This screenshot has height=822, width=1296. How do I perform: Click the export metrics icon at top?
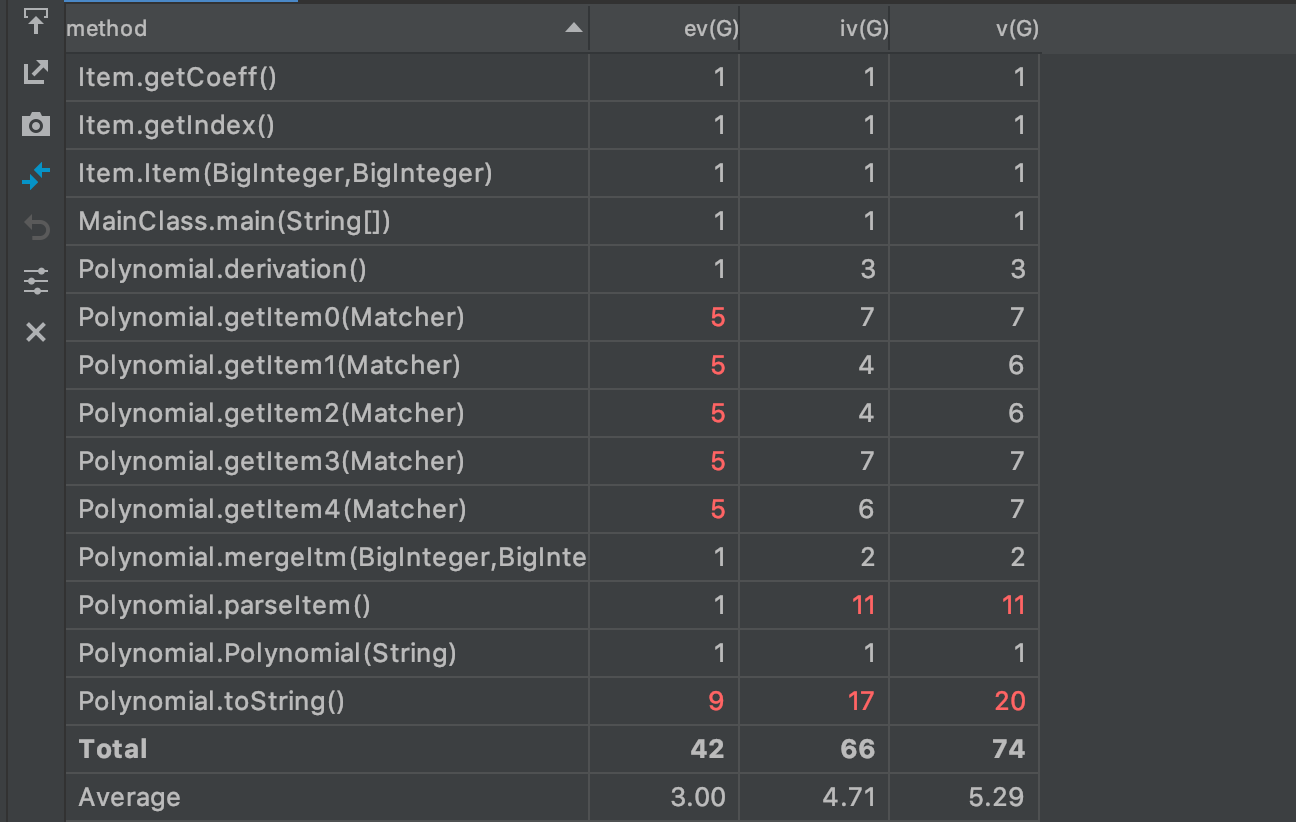36,20
